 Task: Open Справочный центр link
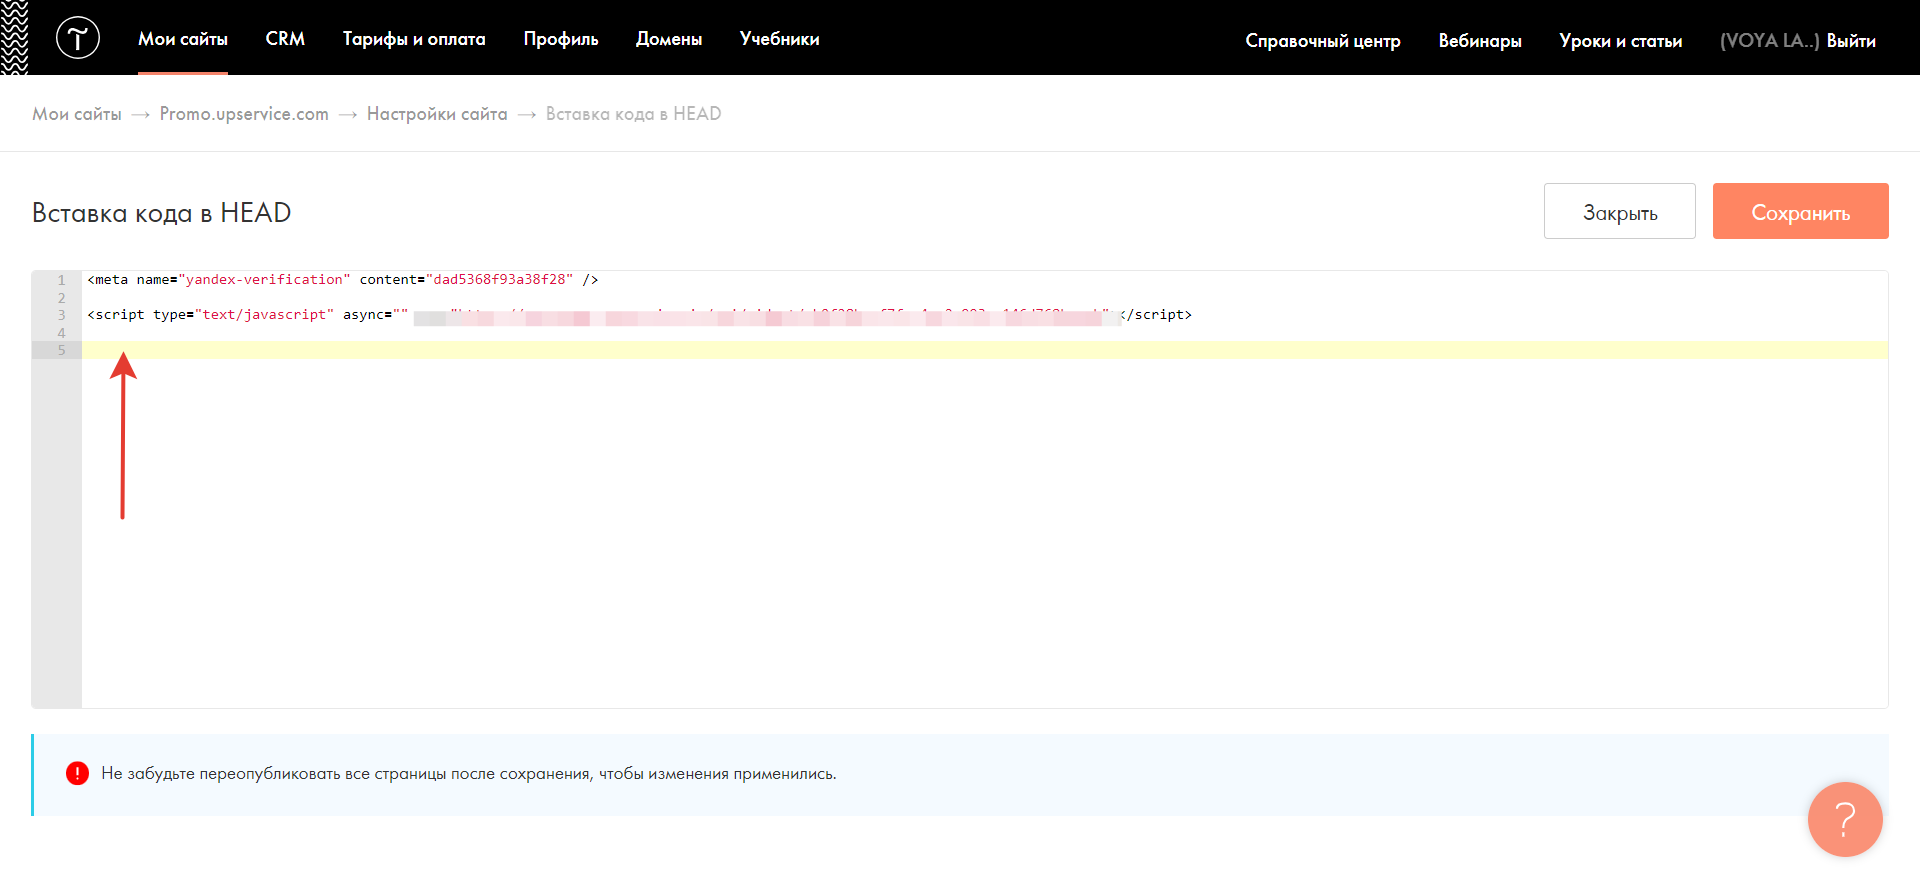(1323, 41)
